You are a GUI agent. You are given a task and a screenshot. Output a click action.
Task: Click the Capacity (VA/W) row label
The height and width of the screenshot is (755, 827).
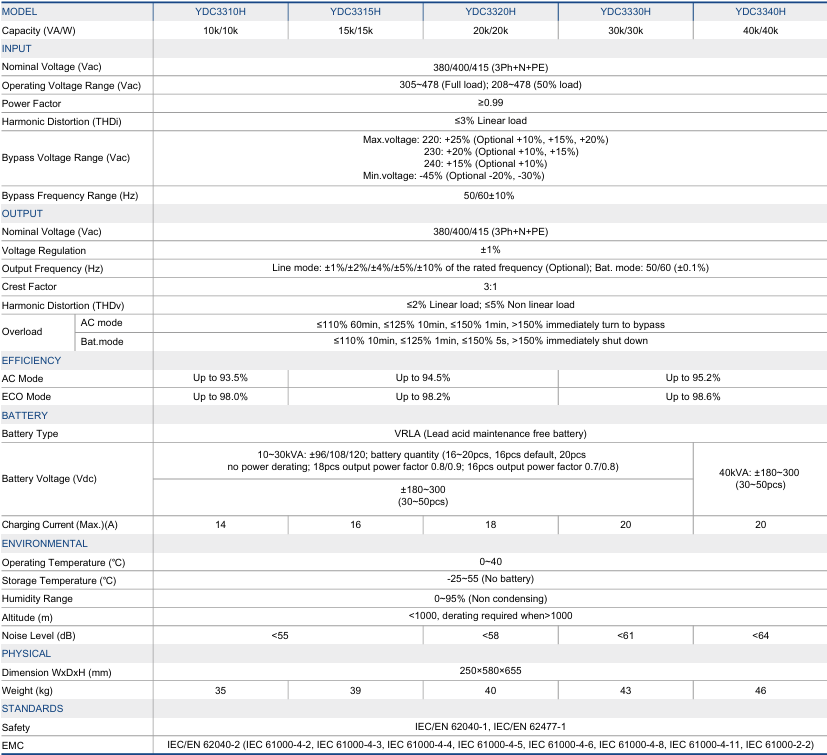point(39,31)
